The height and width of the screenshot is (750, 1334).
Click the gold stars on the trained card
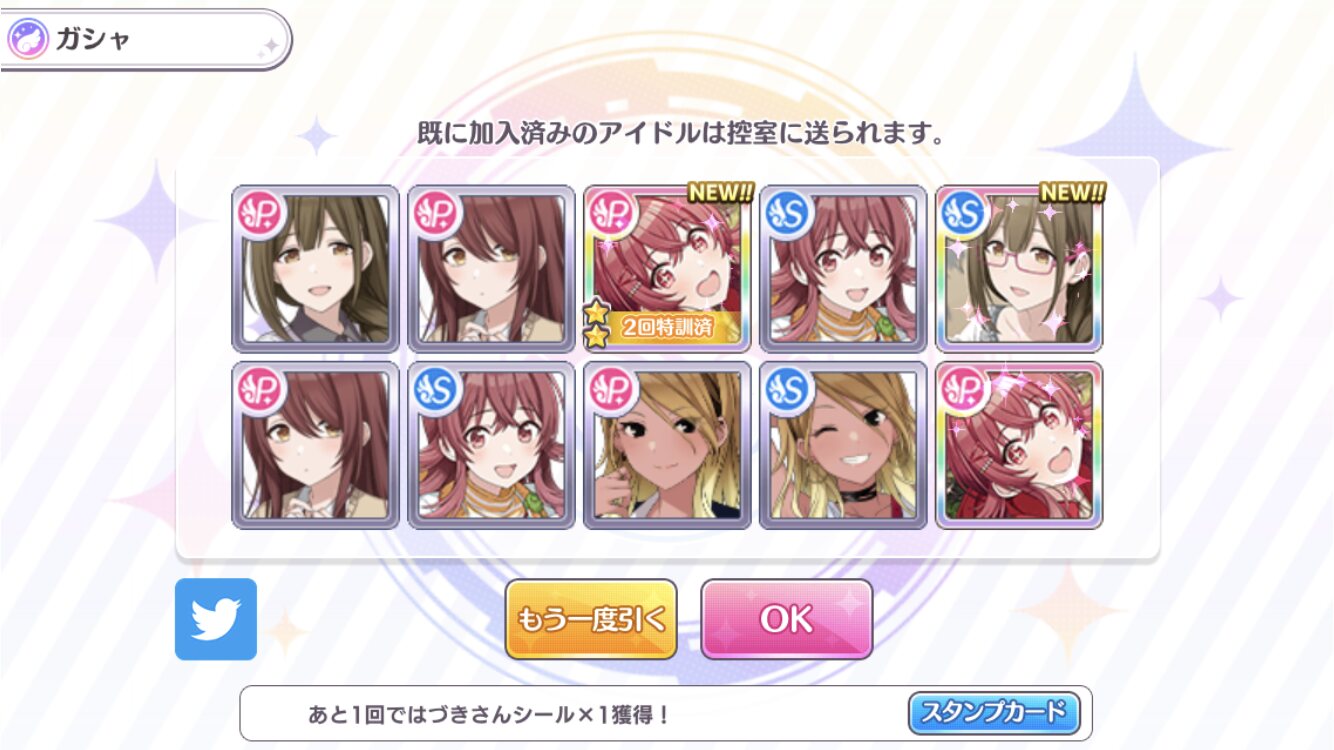click(596, 325)
